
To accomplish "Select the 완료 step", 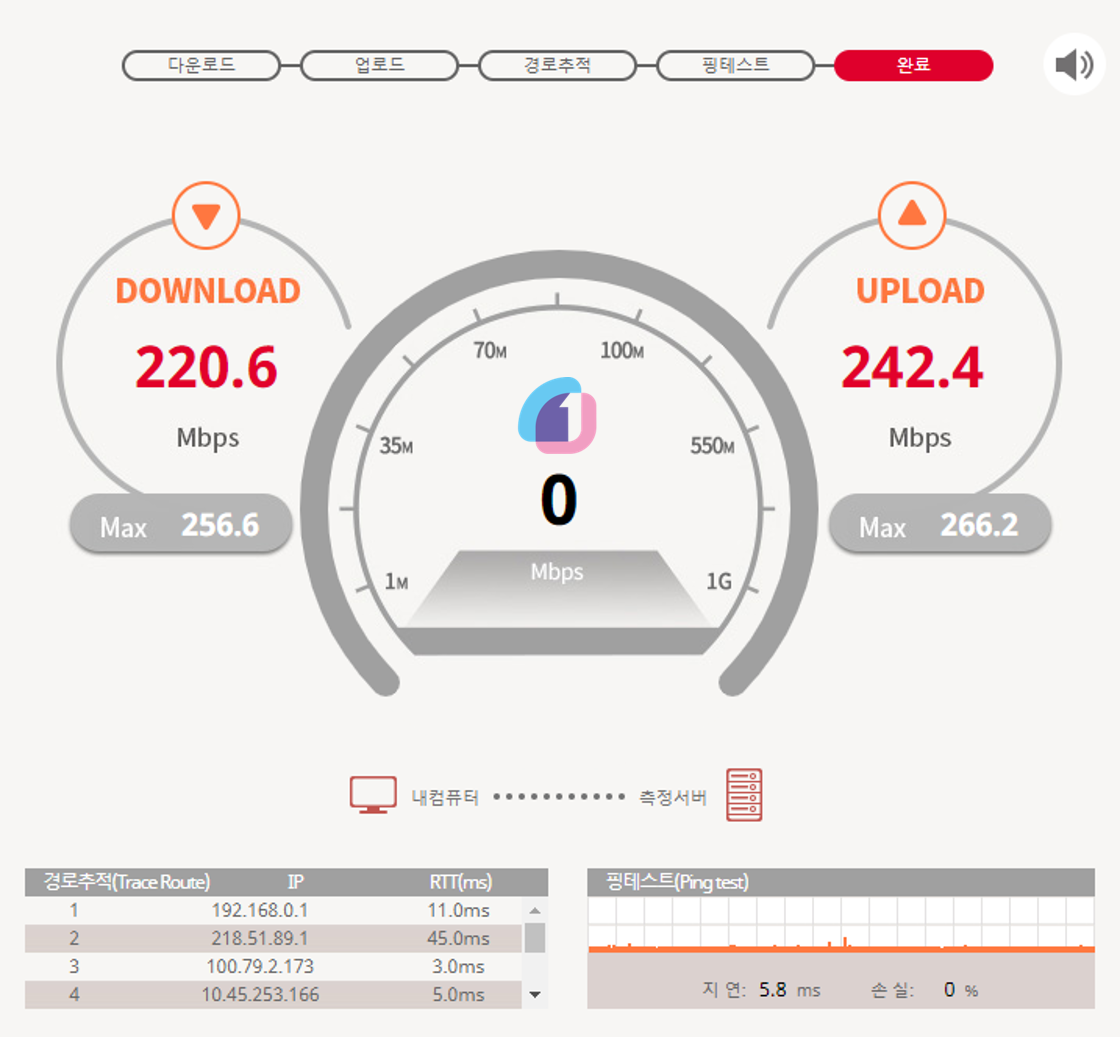I will [914, 65].
